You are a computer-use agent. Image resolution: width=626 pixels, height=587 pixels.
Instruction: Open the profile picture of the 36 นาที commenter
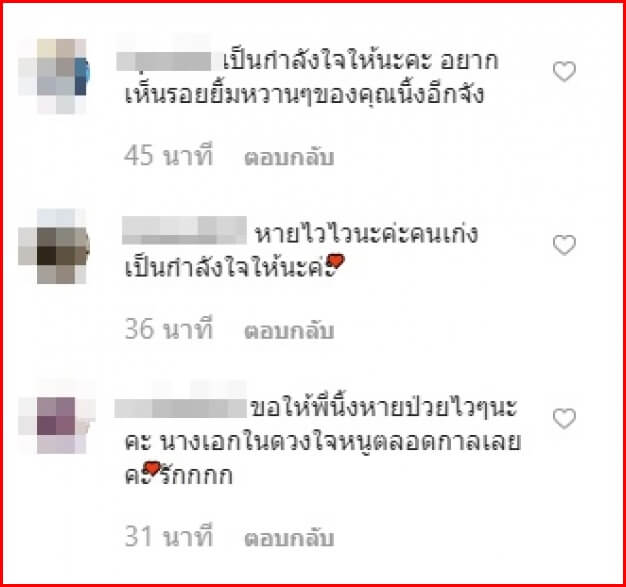point(54,246)
